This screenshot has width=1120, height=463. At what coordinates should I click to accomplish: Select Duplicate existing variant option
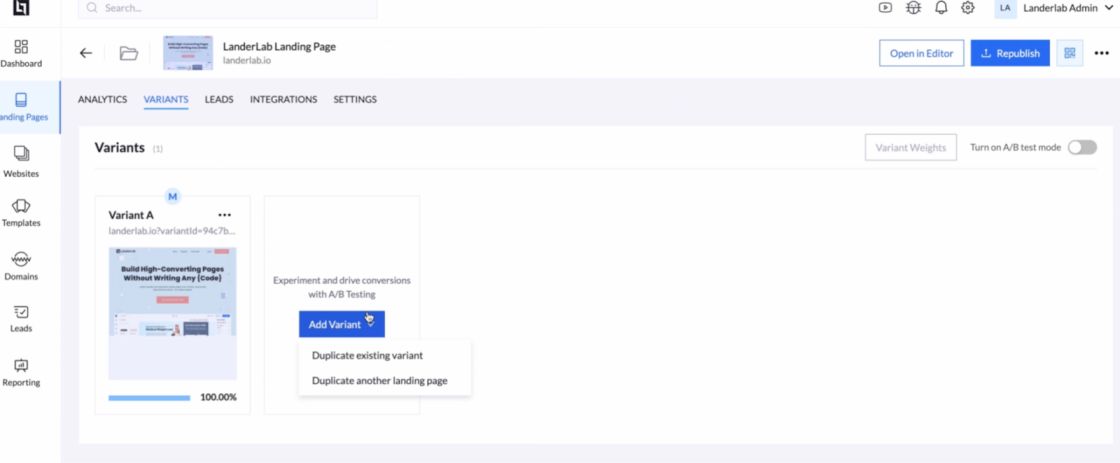click(x=367, y=355)
